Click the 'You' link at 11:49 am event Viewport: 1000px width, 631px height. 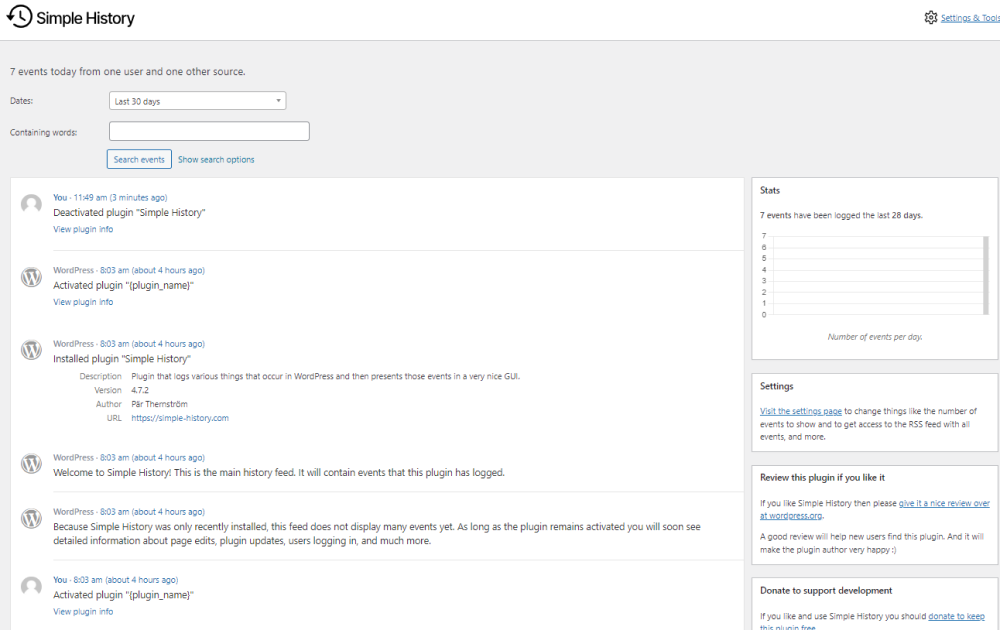point(60,198)
